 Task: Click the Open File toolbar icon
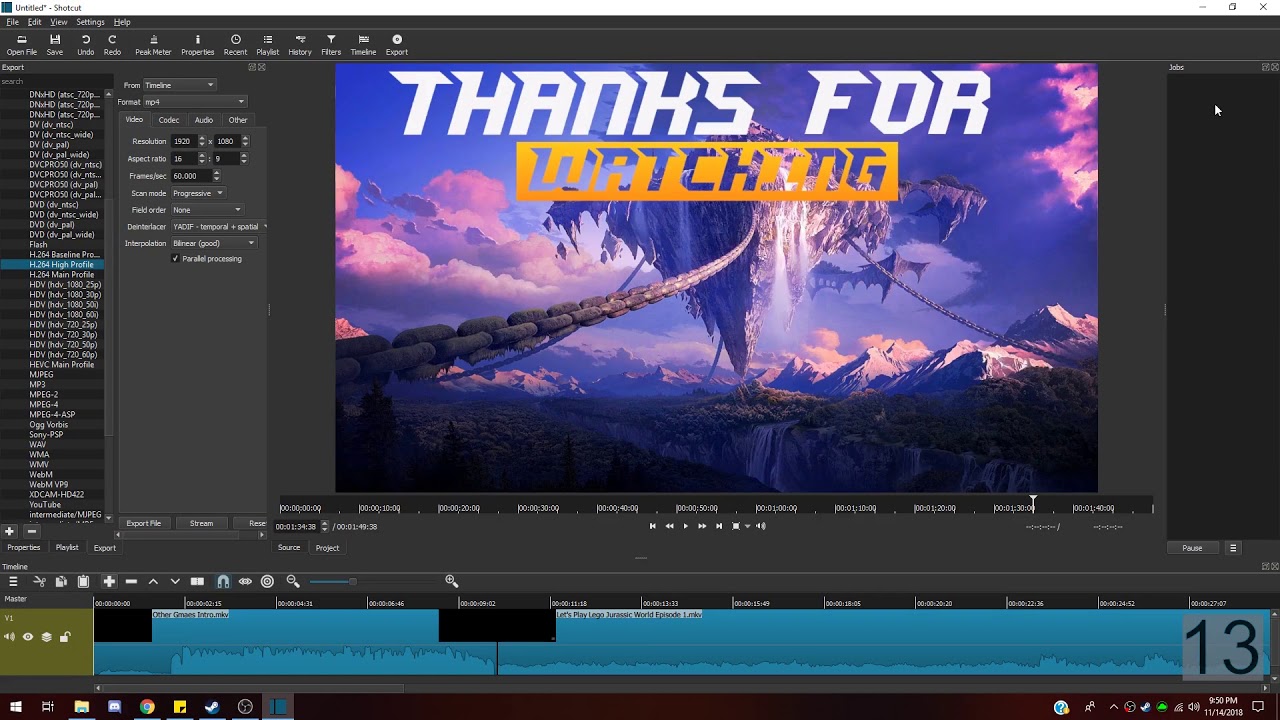coord(21,45)
